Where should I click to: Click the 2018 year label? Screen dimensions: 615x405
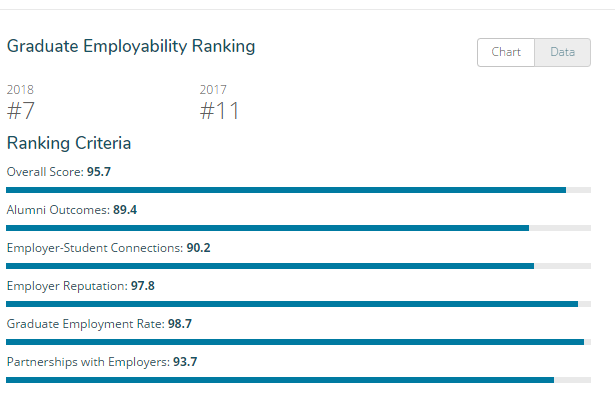tap(20, 89)
